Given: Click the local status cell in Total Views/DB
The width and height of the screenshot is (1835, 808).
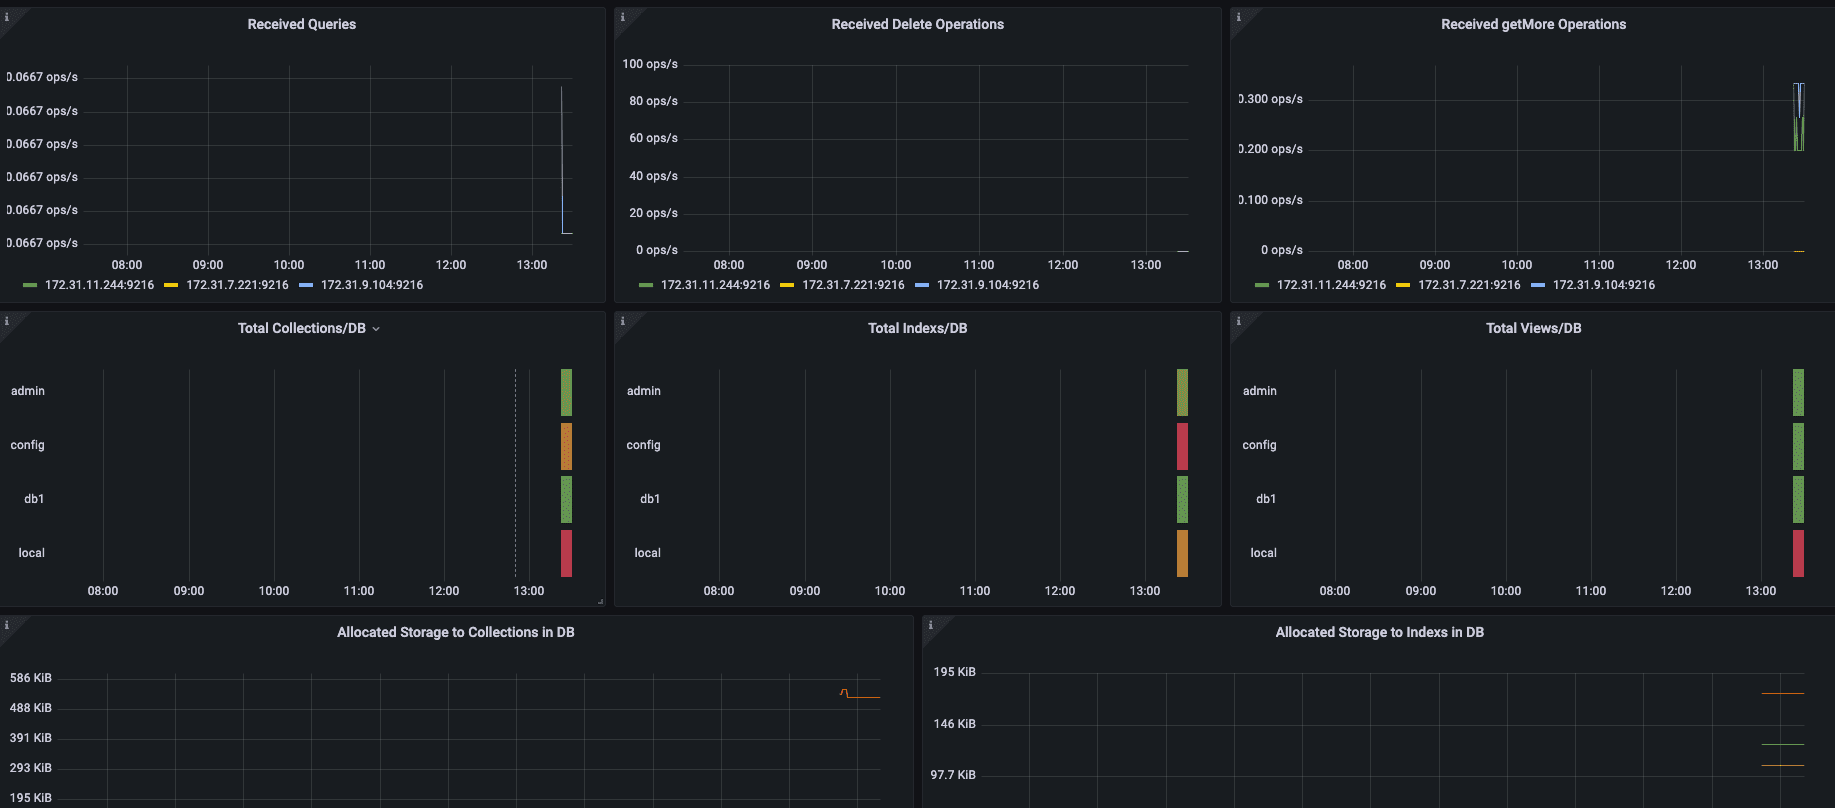Looking at the screenshot, I should tap(1798, 553).
